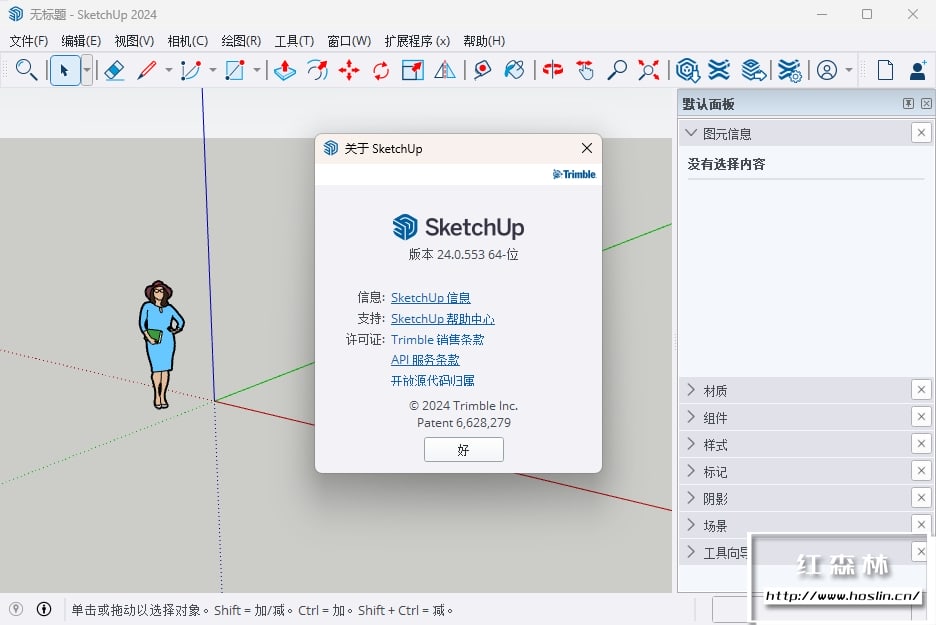
Task: Open the SketchUp 信息 link
Action: pos(430,297)
